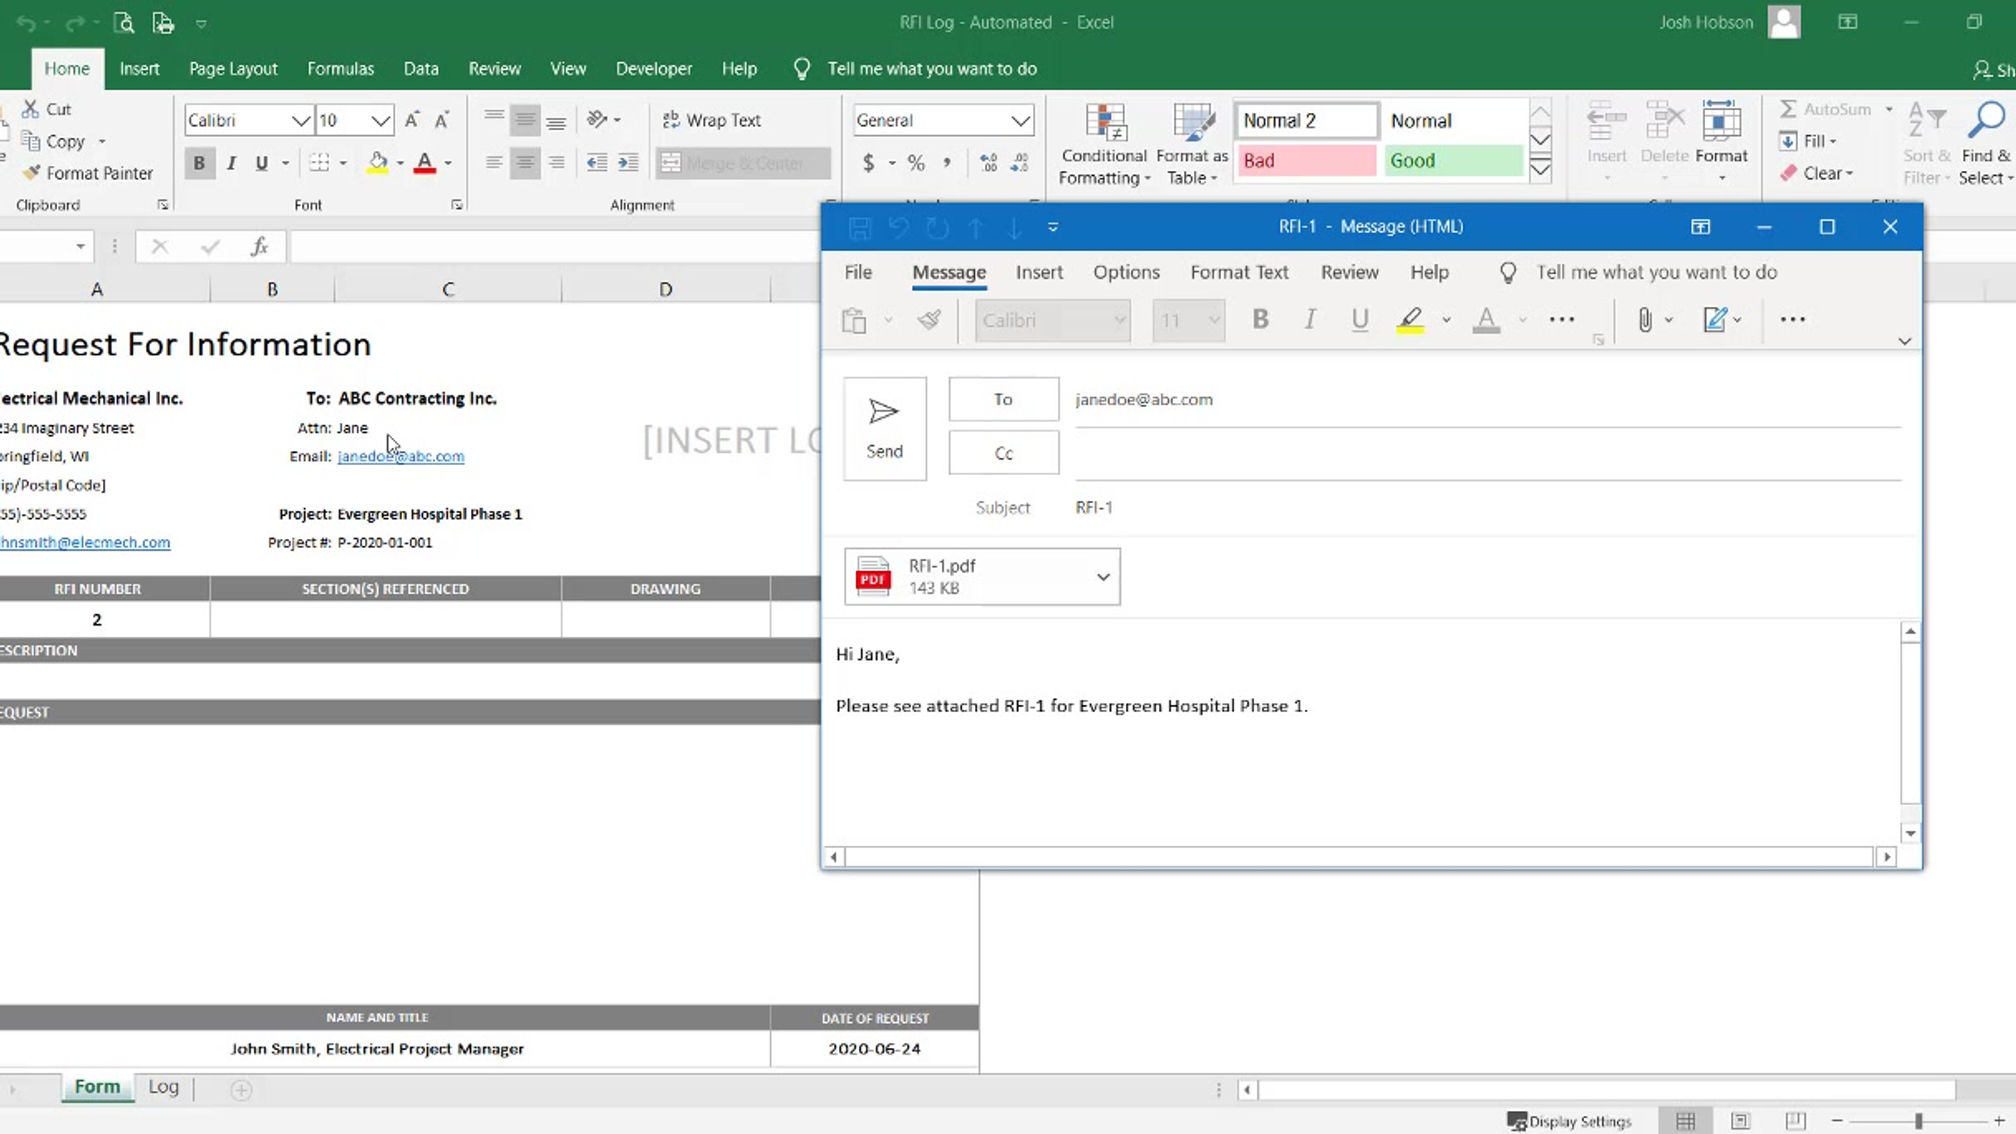
Task: Click the Excel Cut command
Action: pos(47,109)
